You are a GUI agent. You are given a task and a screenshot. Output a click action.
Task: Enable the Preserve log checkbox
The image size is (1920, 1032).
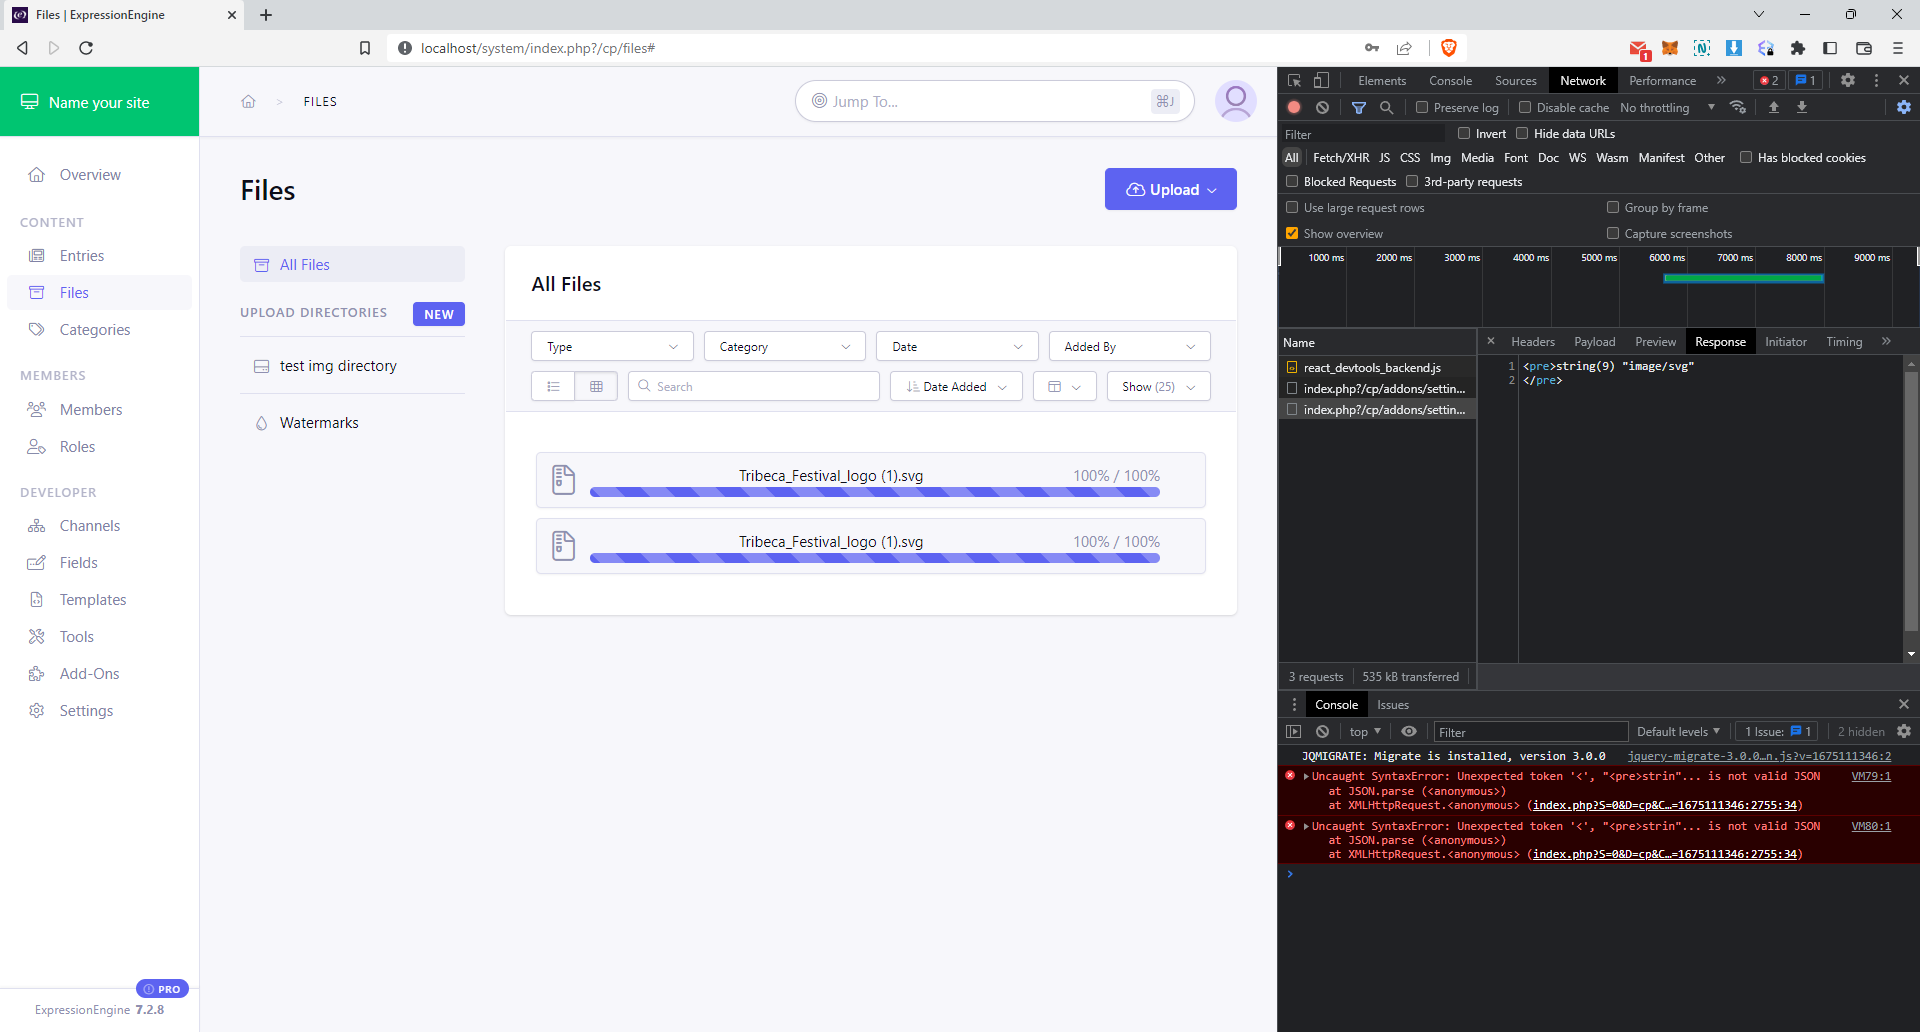pyautogui.click(x=1421, y=107)
